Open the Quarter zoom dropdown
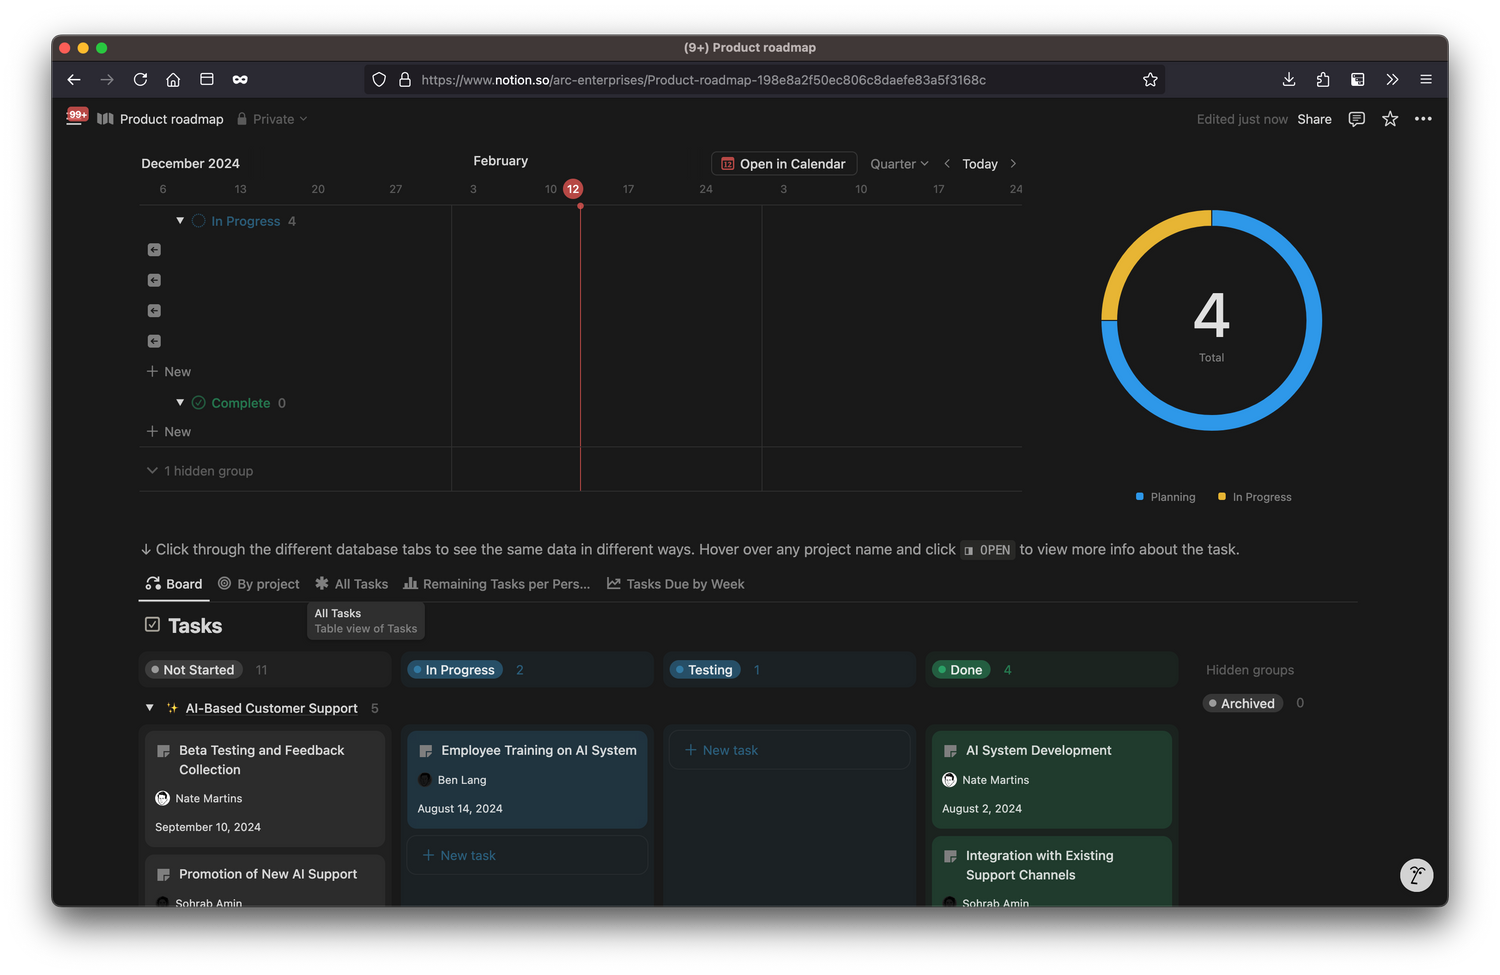Viewport: 1500px width, 975px height. [898, 163]
